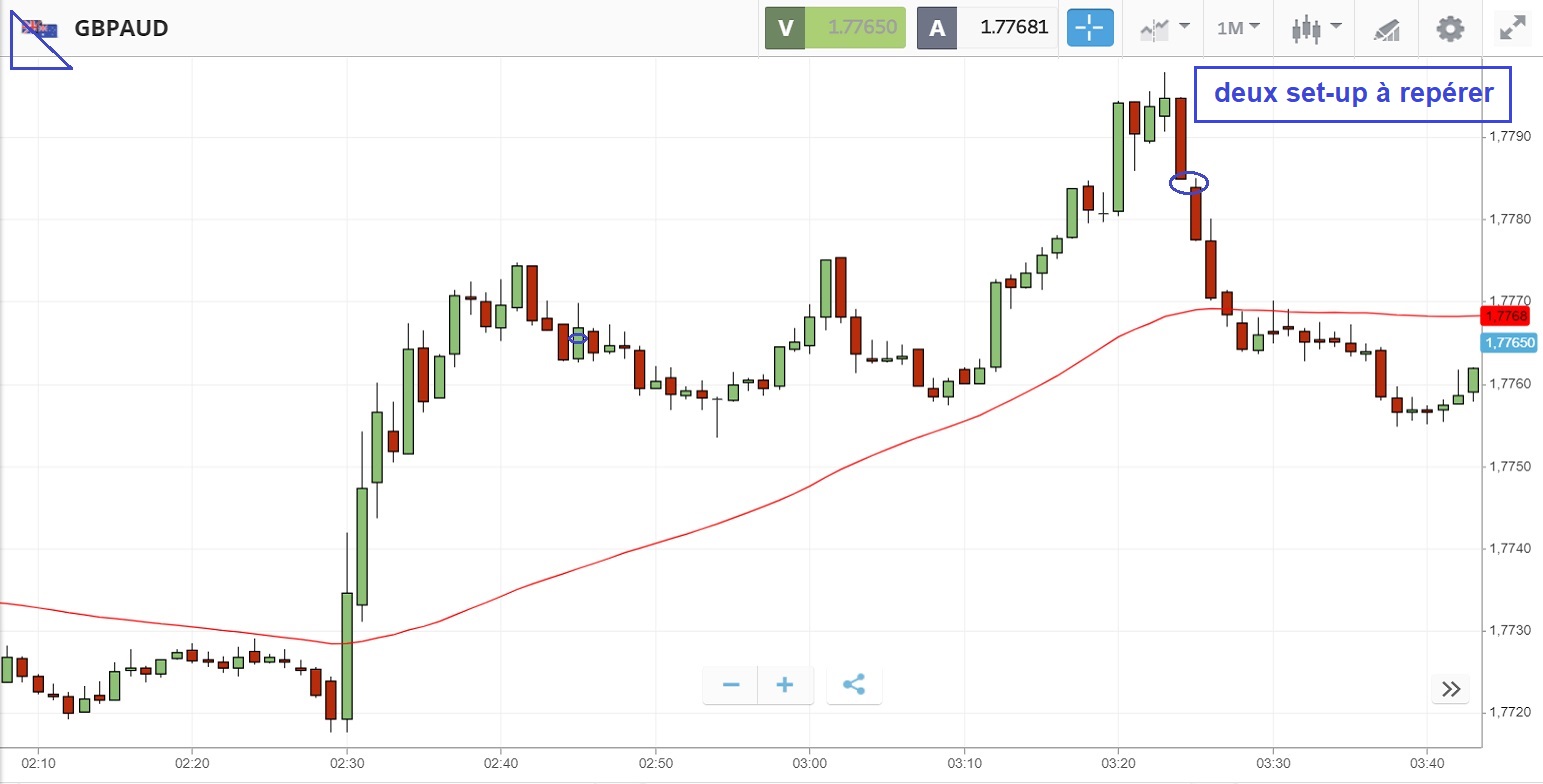Click the 03:00 time axis label
The image size is (1543, 784).
click(x=809, y=762)
